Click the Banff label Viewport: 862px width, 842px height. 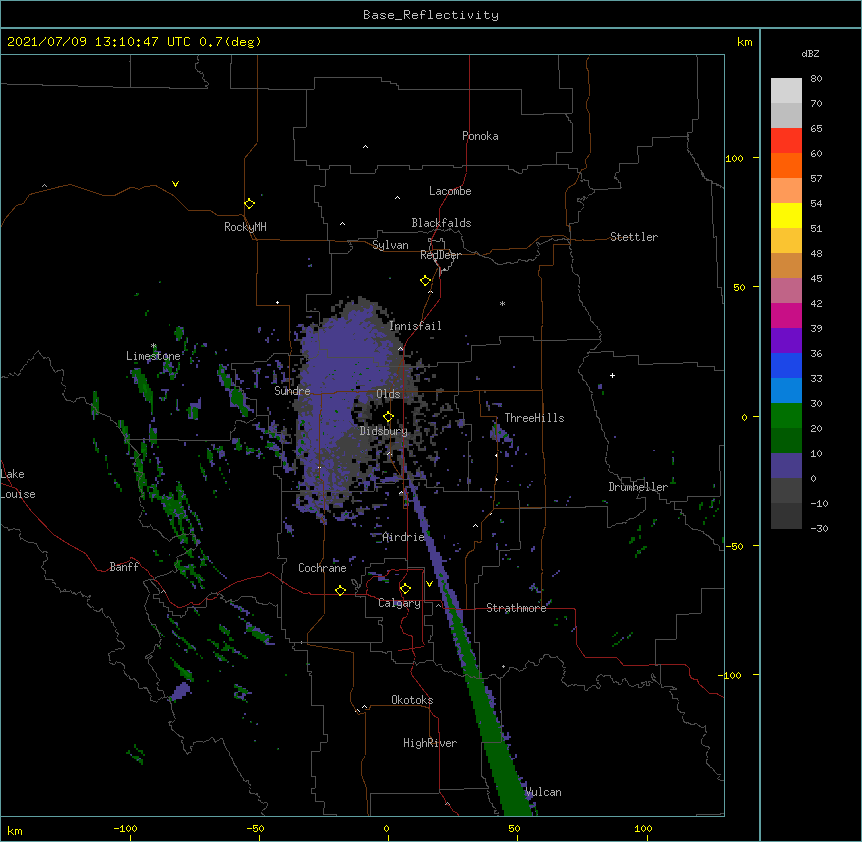124,567
